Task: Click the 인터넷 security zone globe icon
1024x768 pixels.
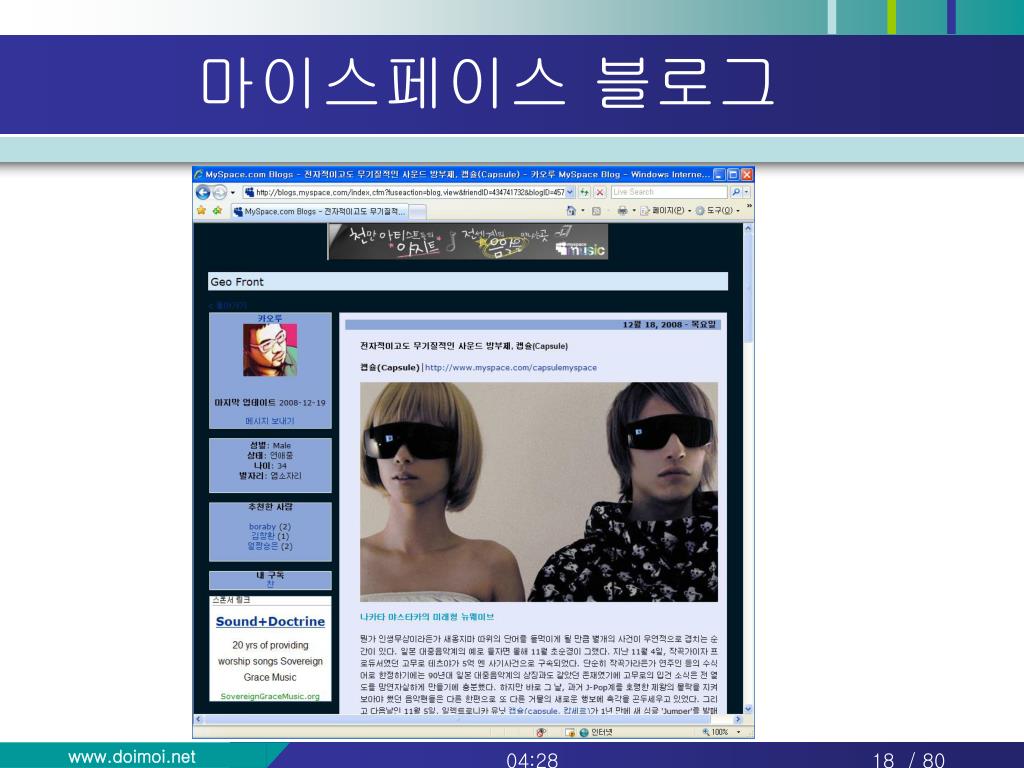Action: [584, 732]
